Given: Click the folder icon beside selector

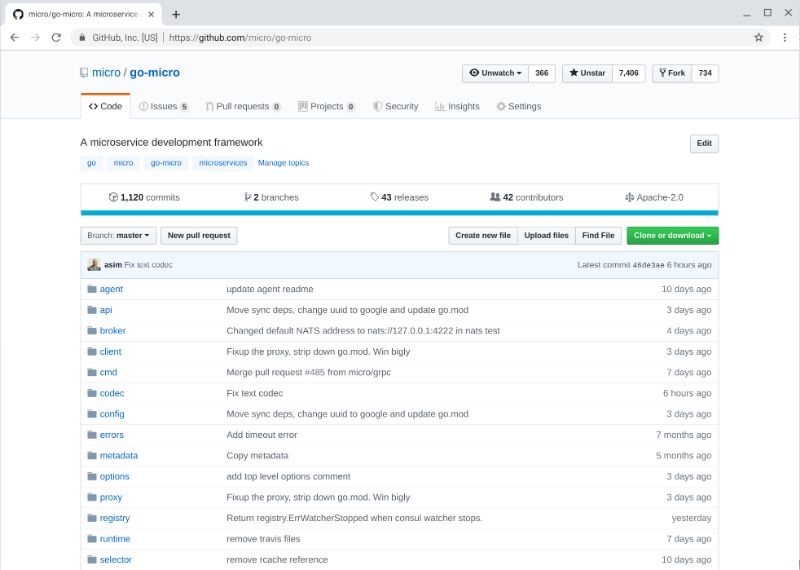Looking at the screenshot, I should (92, 559).
